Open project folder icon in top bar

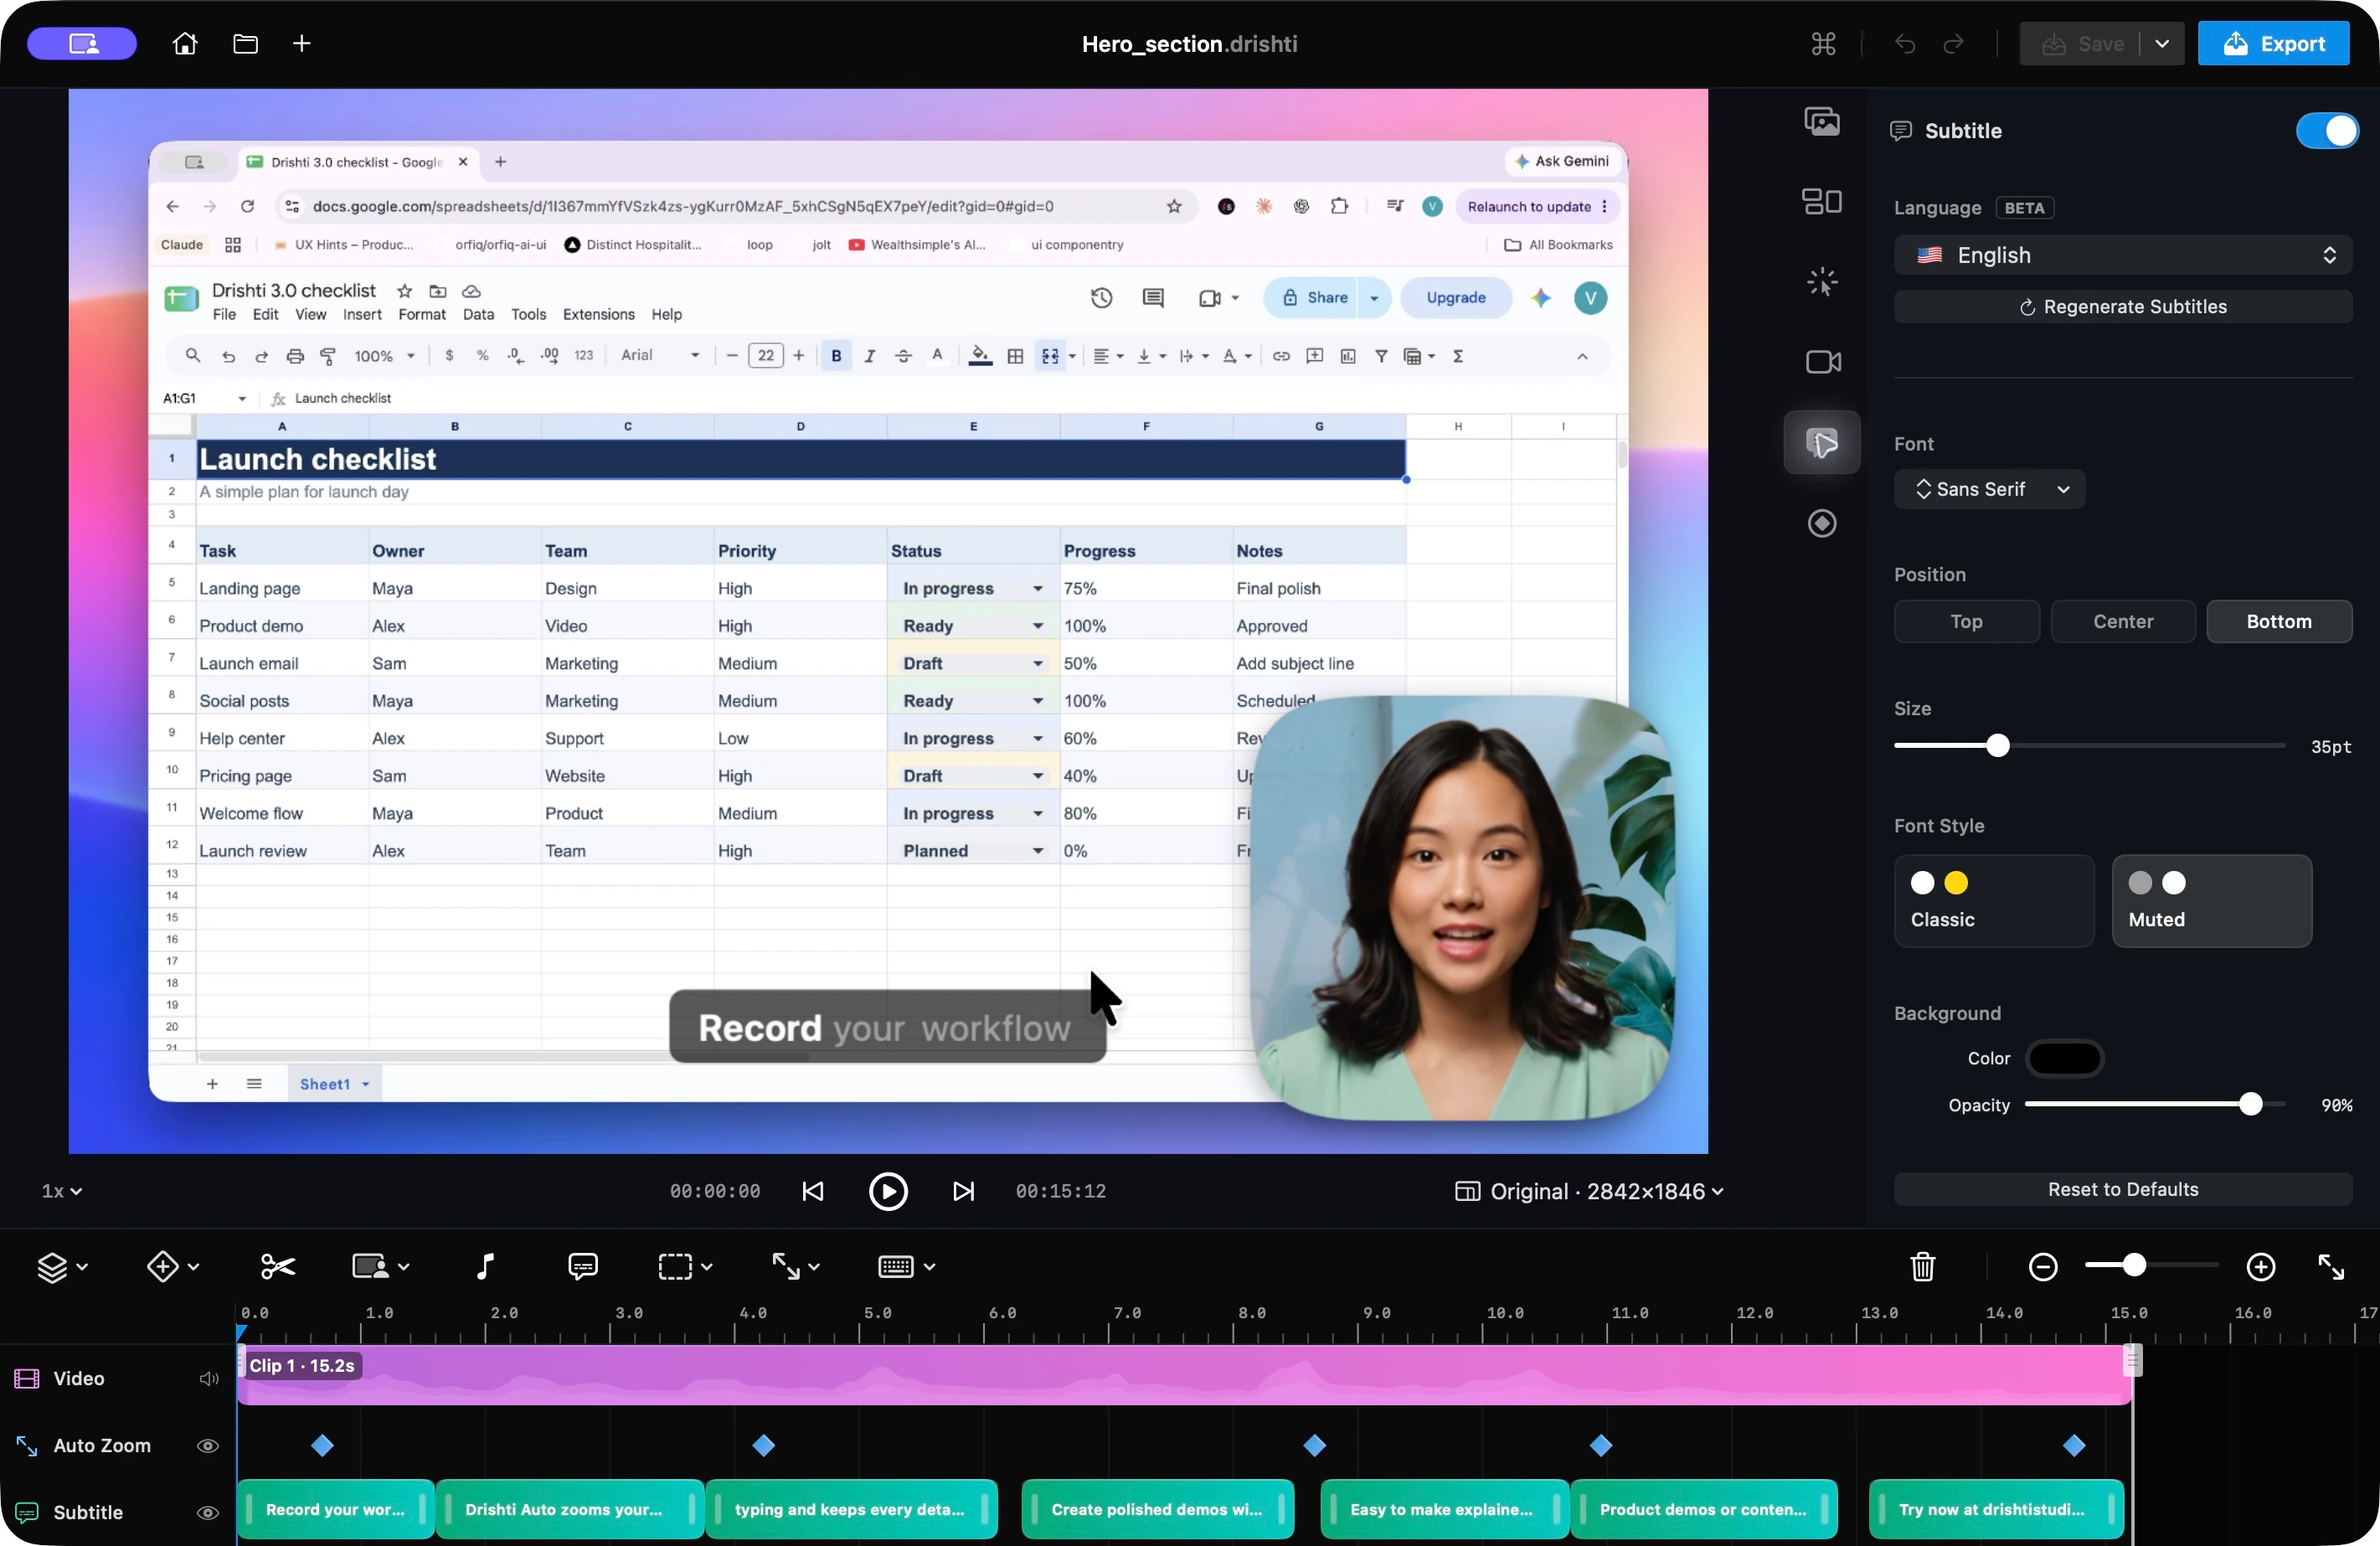click(x=245, y=43)
